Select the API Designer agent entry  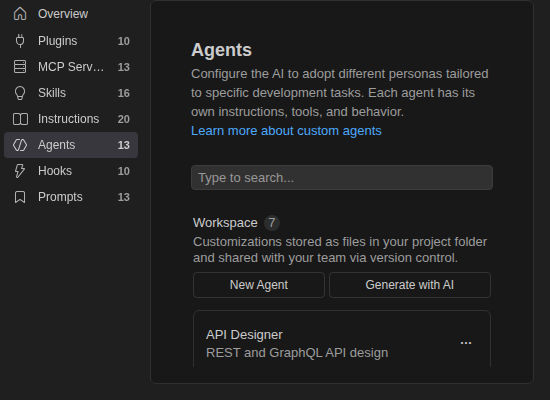342,339
